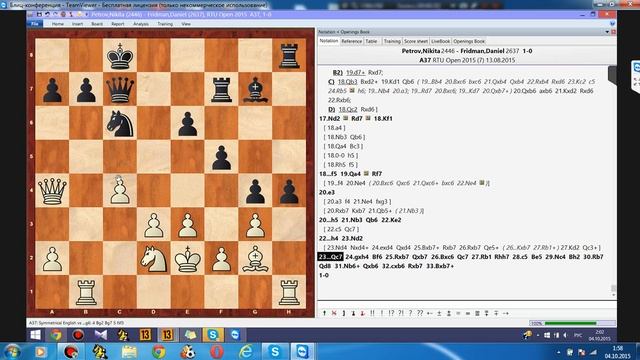This screenshot has width=640, height=360.
Task: Jump to move 17.Nd2 in notation
Action: click(x=330, y=118)
